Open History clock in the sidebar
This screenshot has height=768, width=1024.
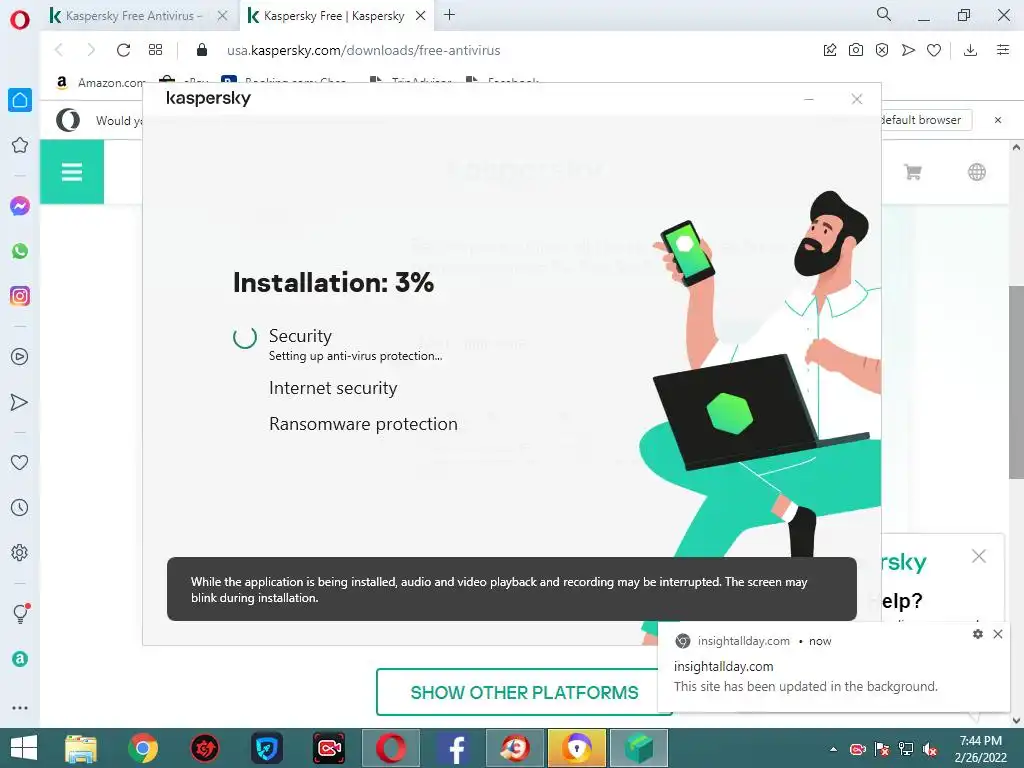(20, 507)
